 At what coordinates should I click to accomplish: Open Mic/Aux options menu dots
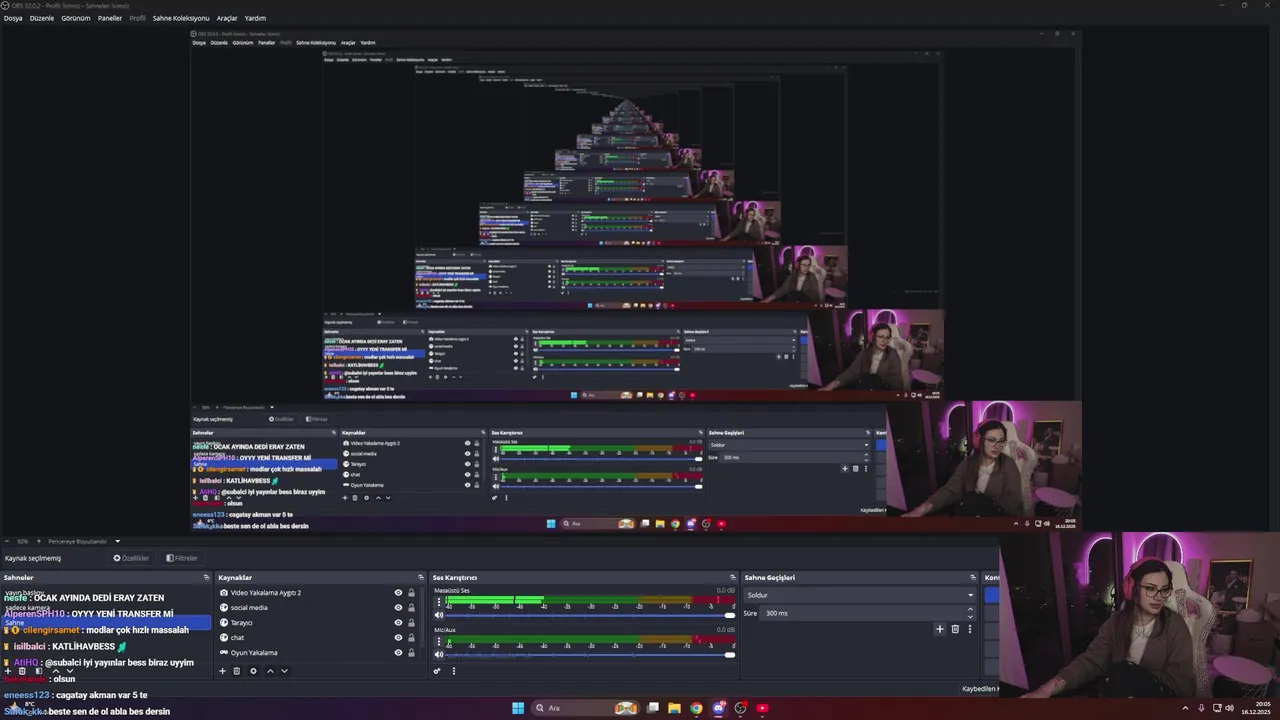438,641
